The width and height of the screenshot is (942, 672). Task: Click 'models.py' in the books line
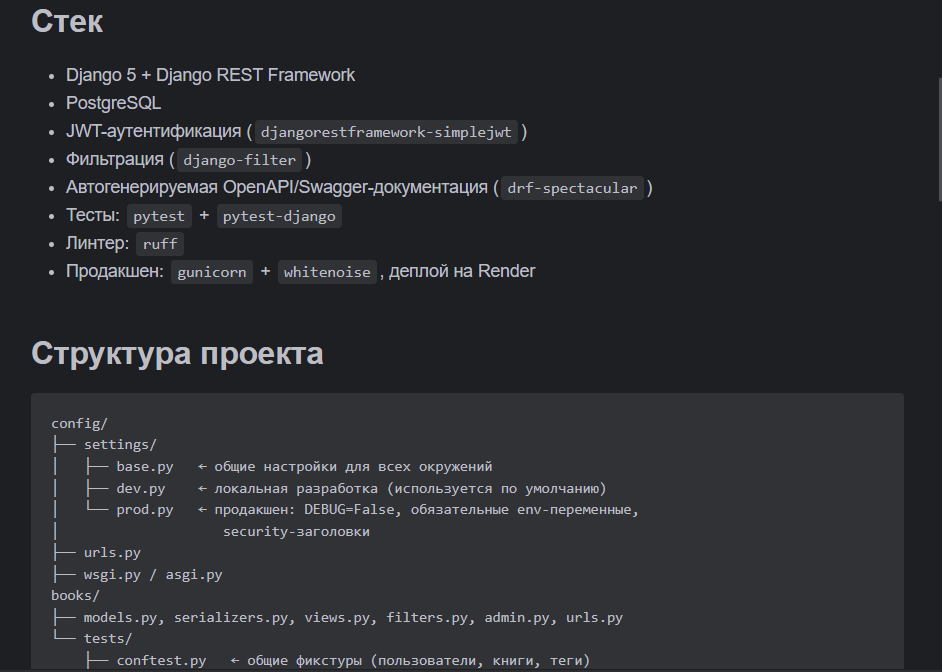(x=120, y=617)
